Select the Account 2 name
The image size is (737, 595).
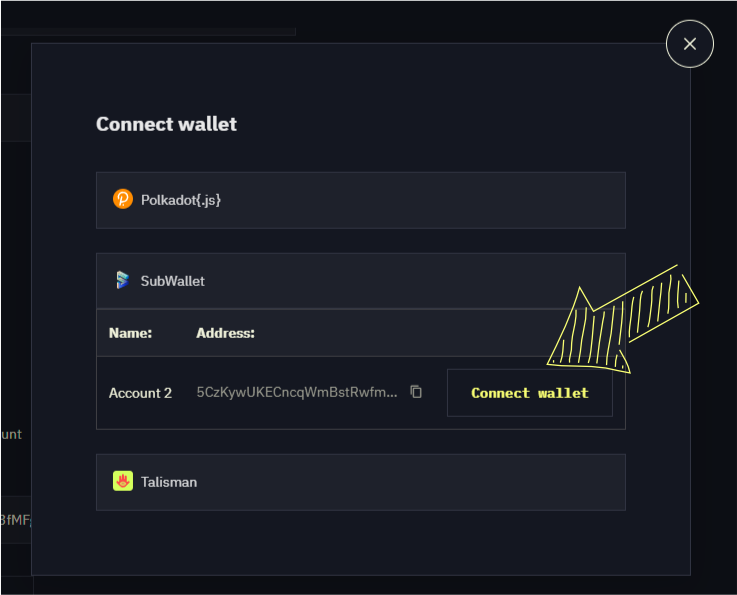click(140, 393)
